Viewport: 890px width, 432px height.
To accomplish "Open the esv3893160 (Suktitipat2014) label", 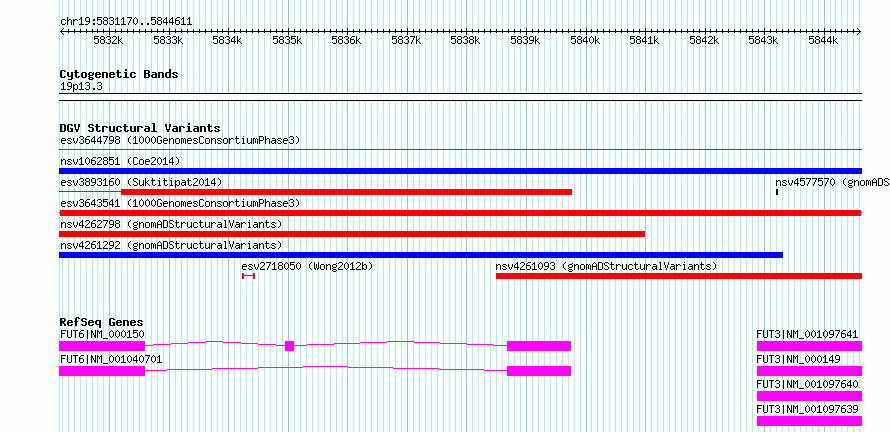I will 141,182.
